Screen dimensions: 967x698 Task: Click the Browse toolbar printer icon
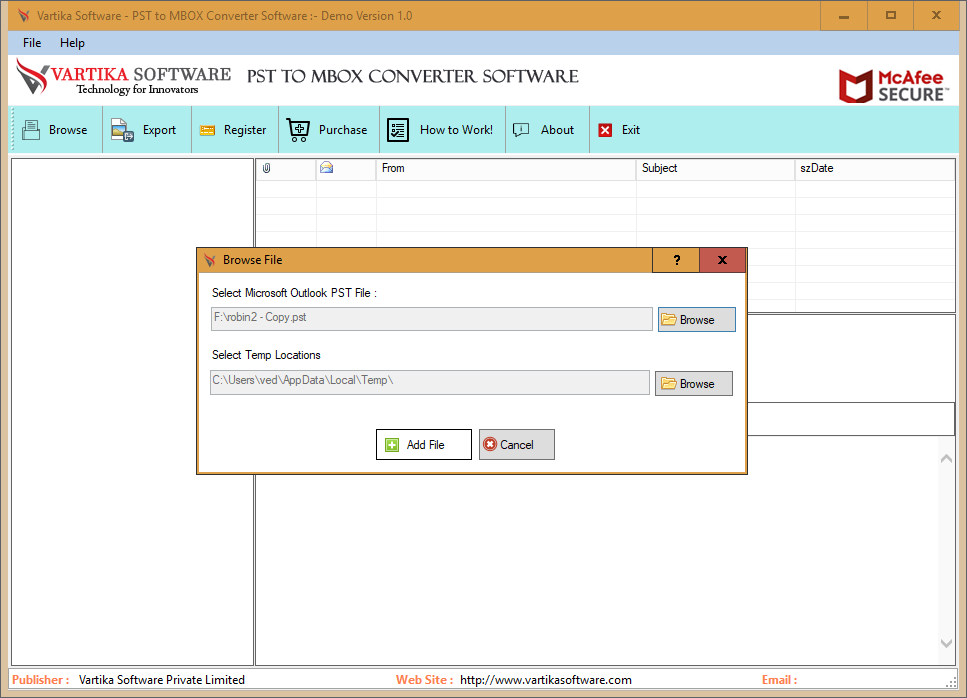pyautogui.click(x=31, y=130)
